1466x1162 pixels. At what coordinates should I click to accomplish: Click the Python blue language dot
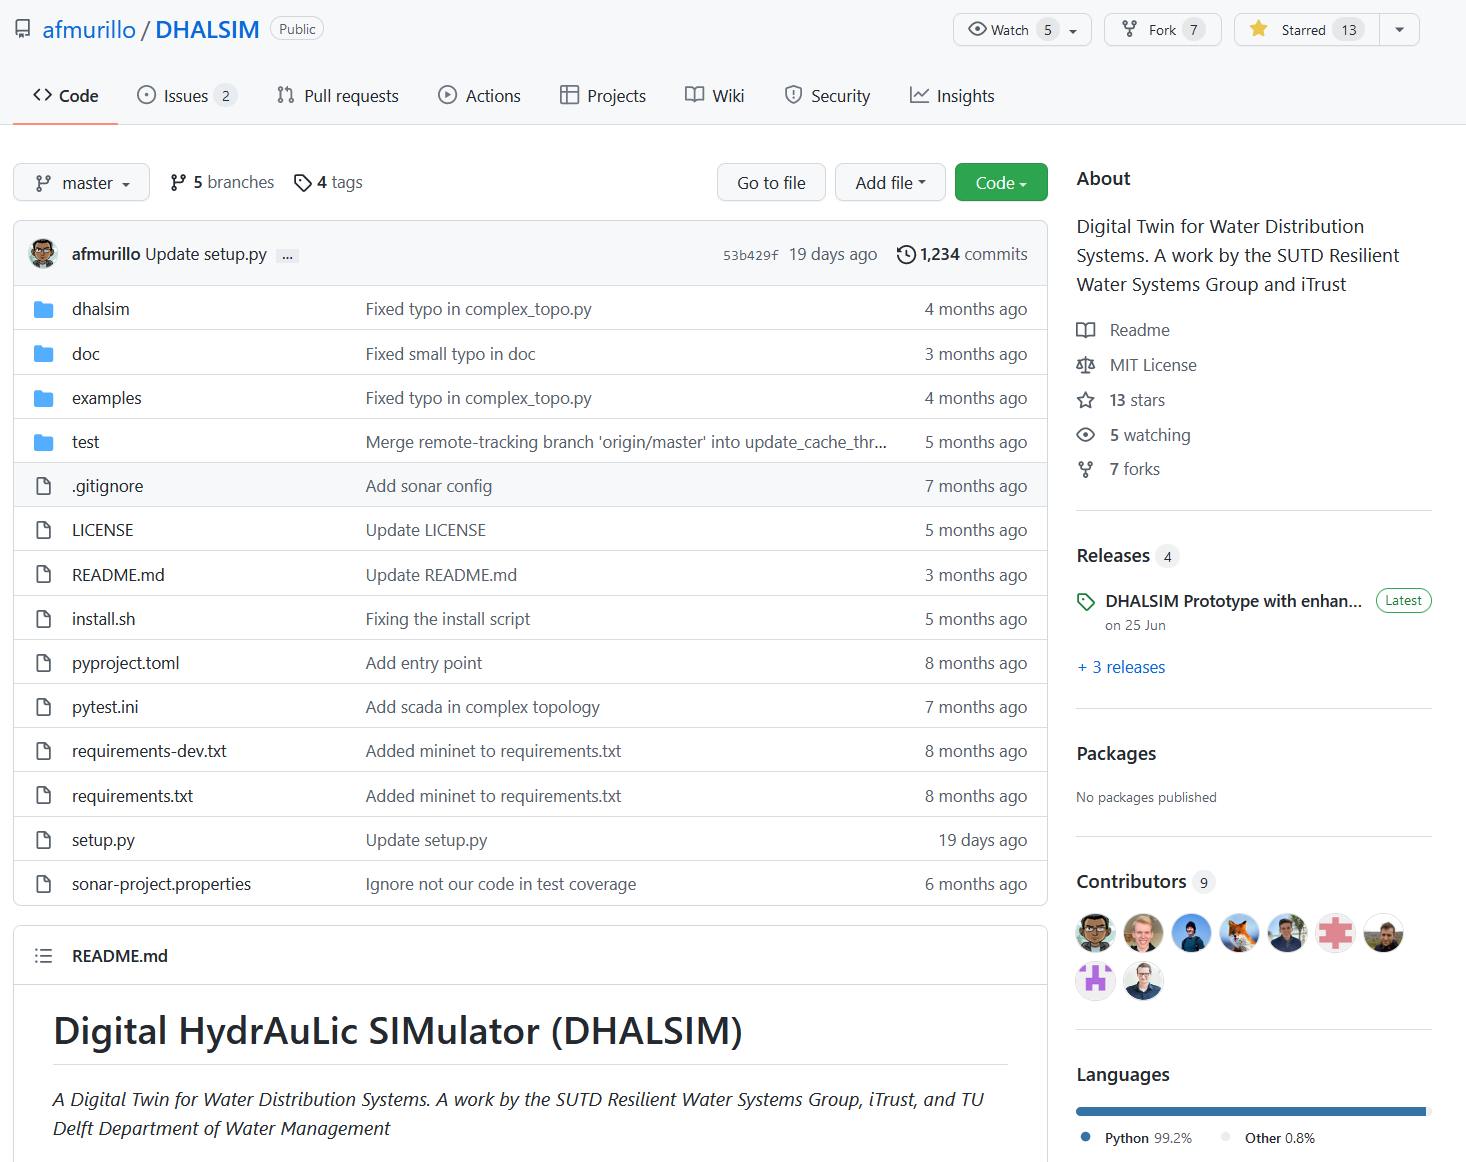pyautogui.click(x=1086, y=1137)
